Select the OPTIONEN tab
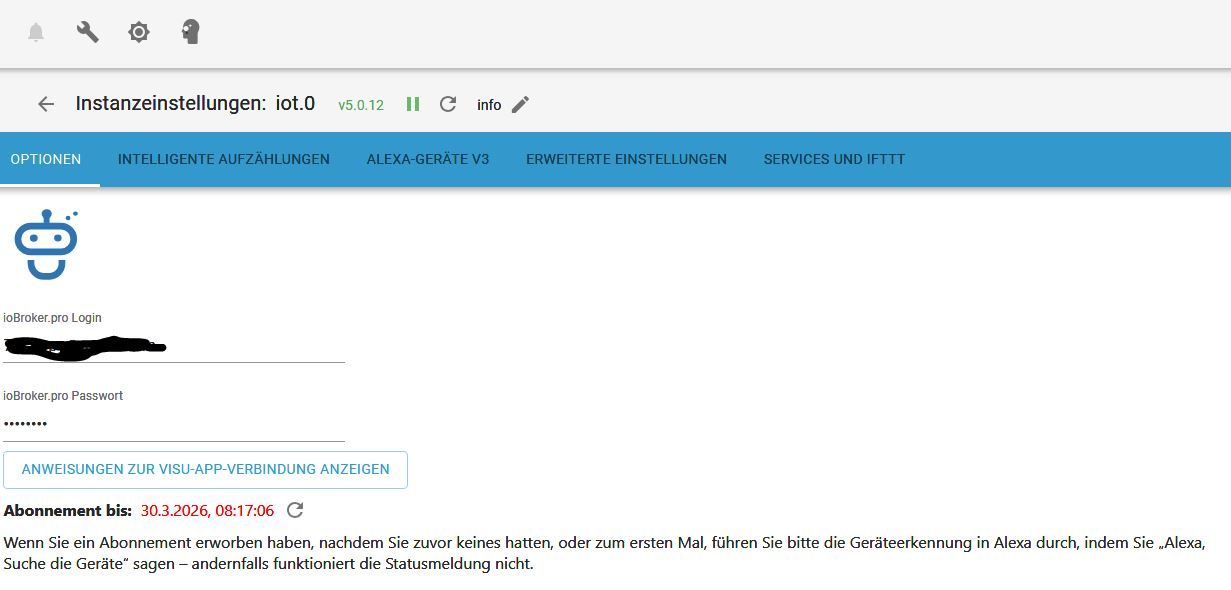The image size is (1231, 590). click(44, 159)
